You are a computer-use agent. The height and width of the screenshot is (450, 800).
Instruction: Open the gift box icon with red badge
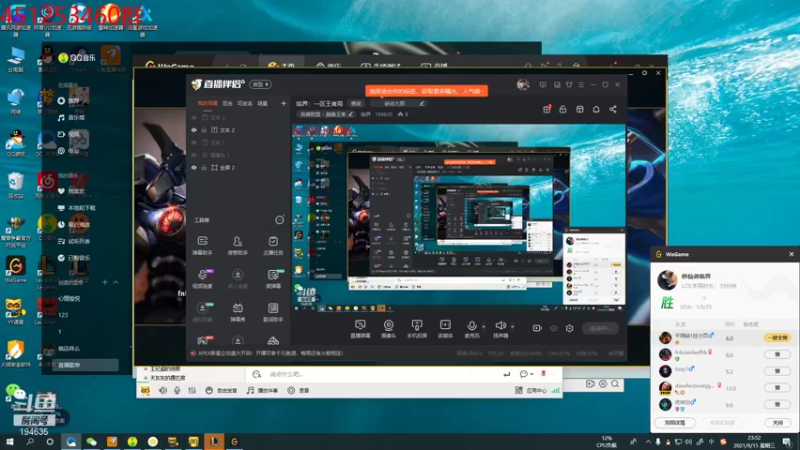(547, 109)
